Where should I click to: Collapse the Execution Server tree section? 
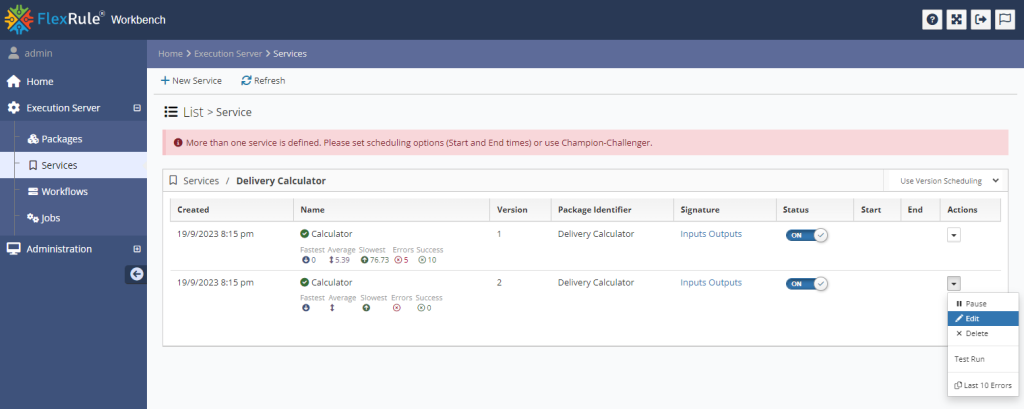click(136, 108)
